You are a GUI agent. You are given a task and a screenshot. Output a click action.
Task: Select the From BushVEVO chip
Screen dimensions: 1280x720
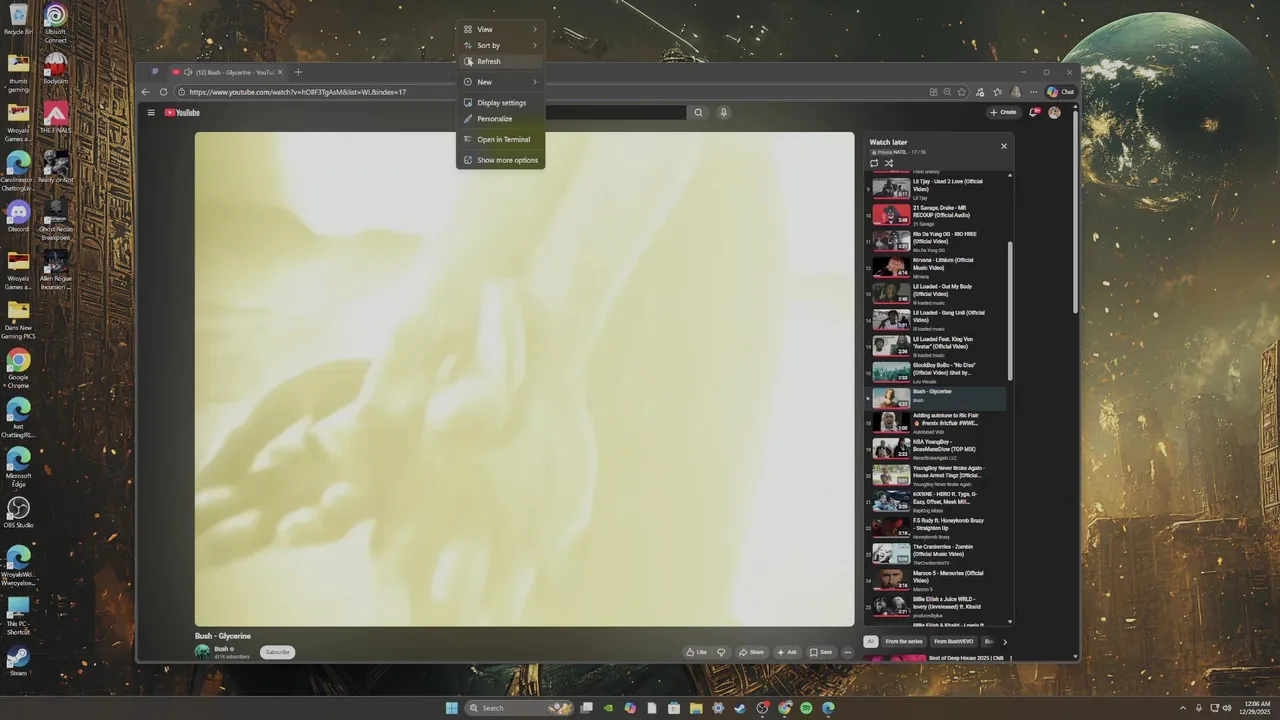pyautogui.click(x=954, y=641)
